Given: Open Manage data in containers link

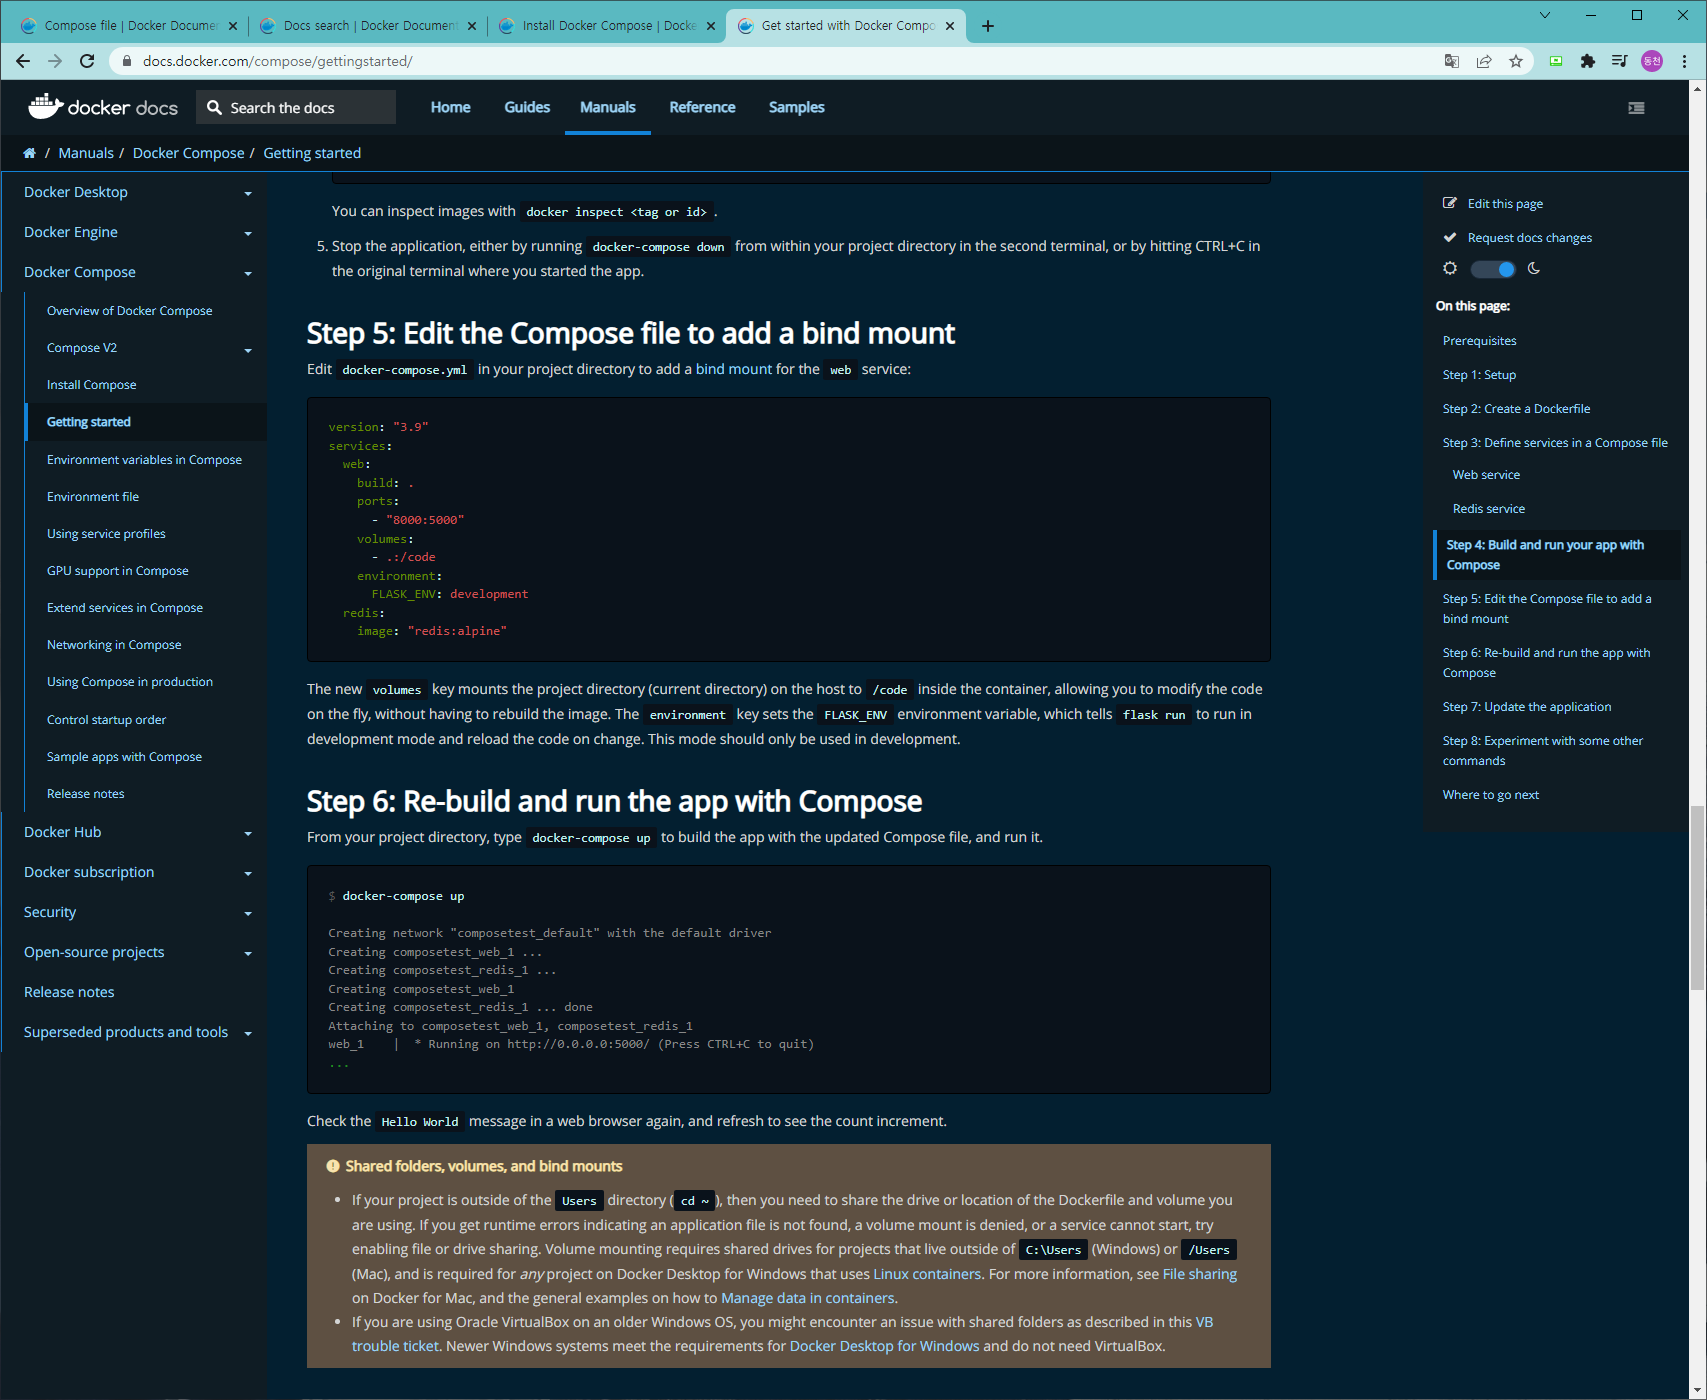Looking at the screenshot, I should pos(808,1298).
